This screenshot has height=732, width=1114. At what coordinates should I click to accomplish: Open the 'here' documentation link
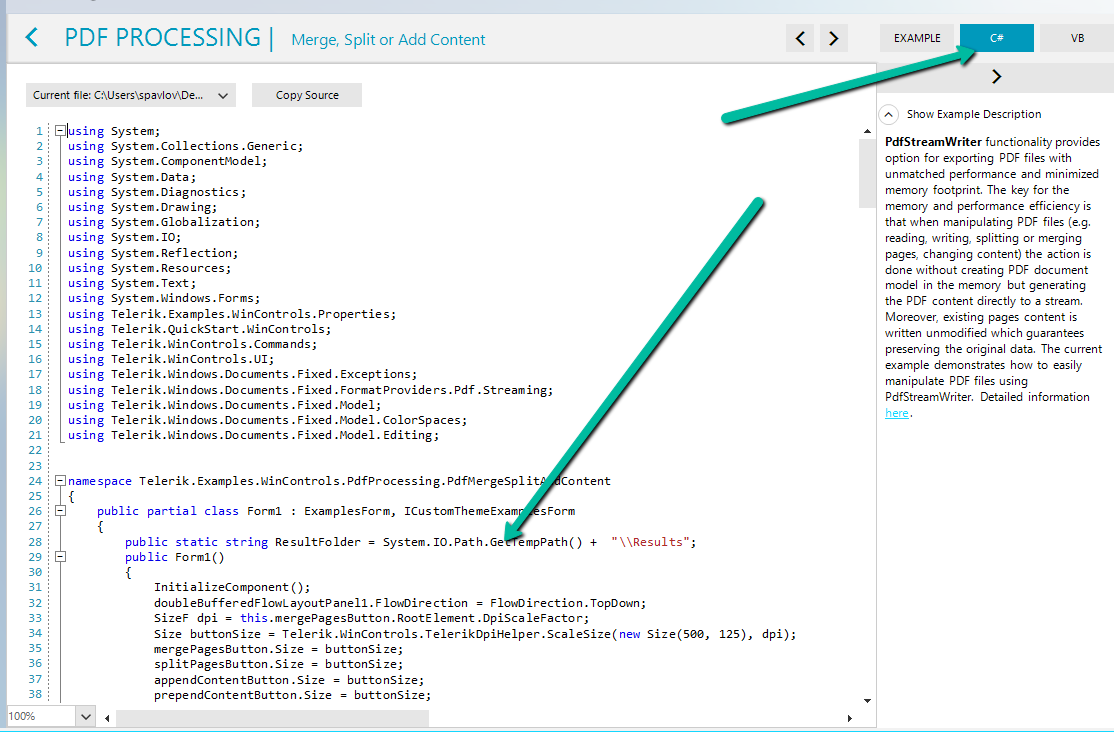point(897,413)
